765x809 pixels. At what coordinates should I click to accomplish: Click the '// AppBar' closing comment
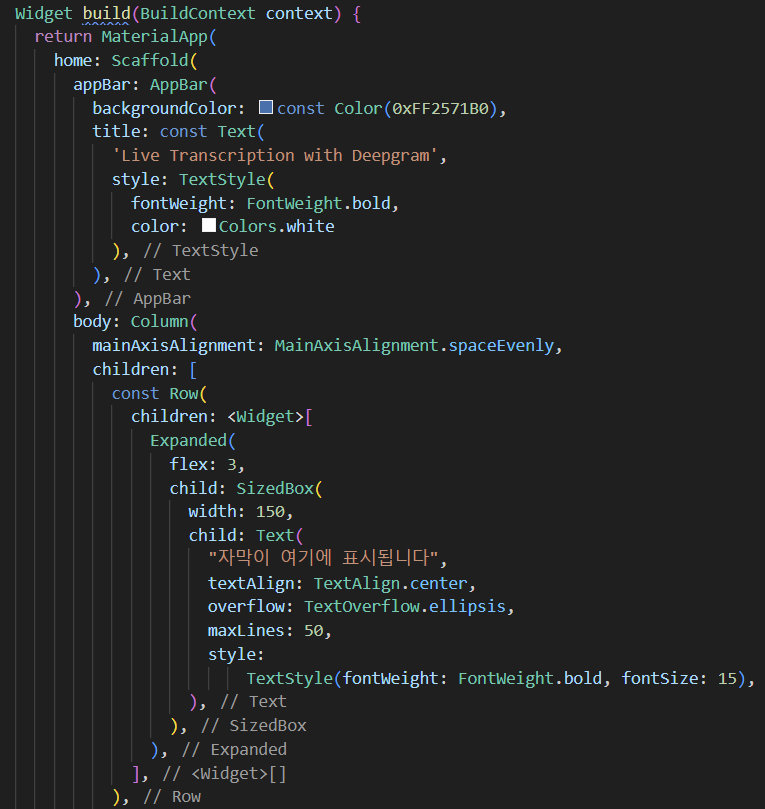(x=148, y=298)
